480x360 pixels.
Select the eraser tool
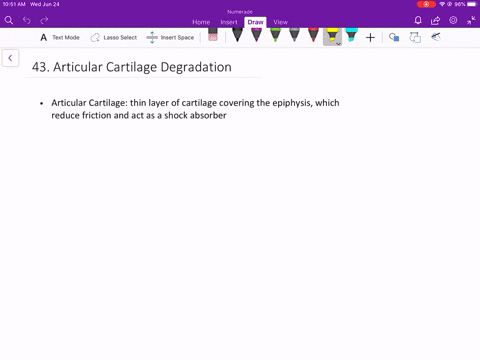(x=213, y=35)
